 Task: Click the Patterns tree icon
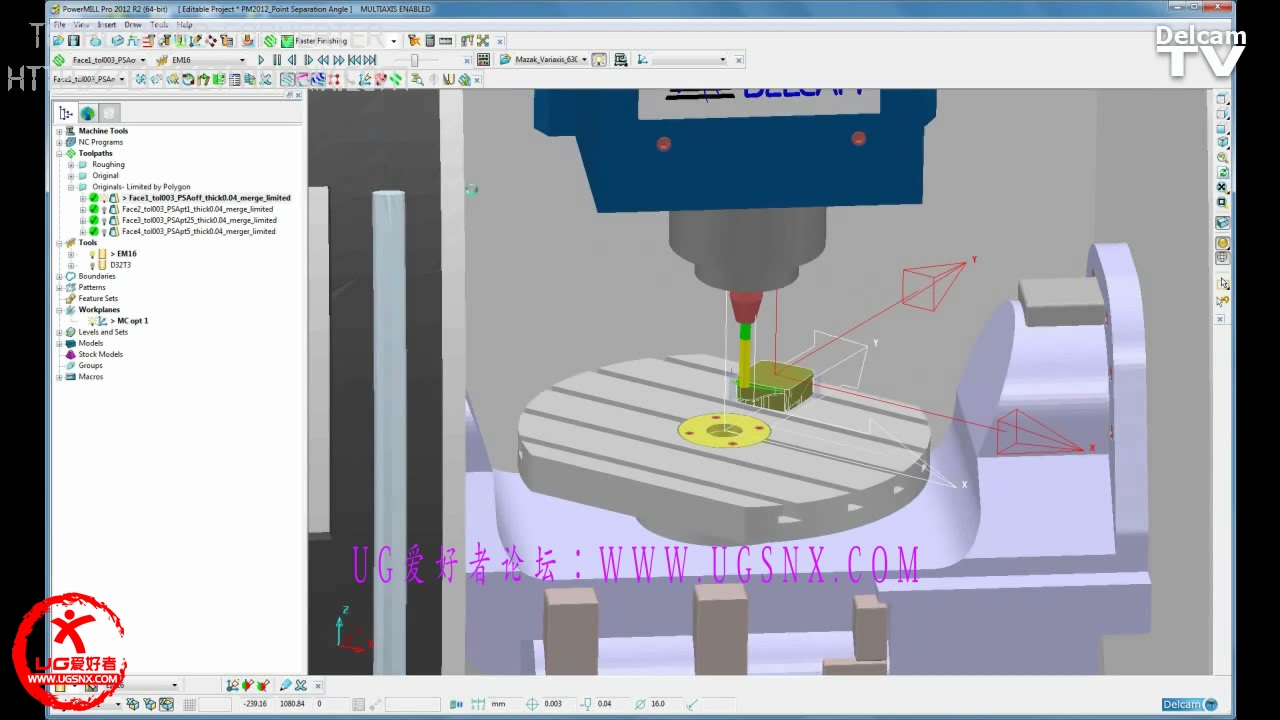[x=70, y=287]
